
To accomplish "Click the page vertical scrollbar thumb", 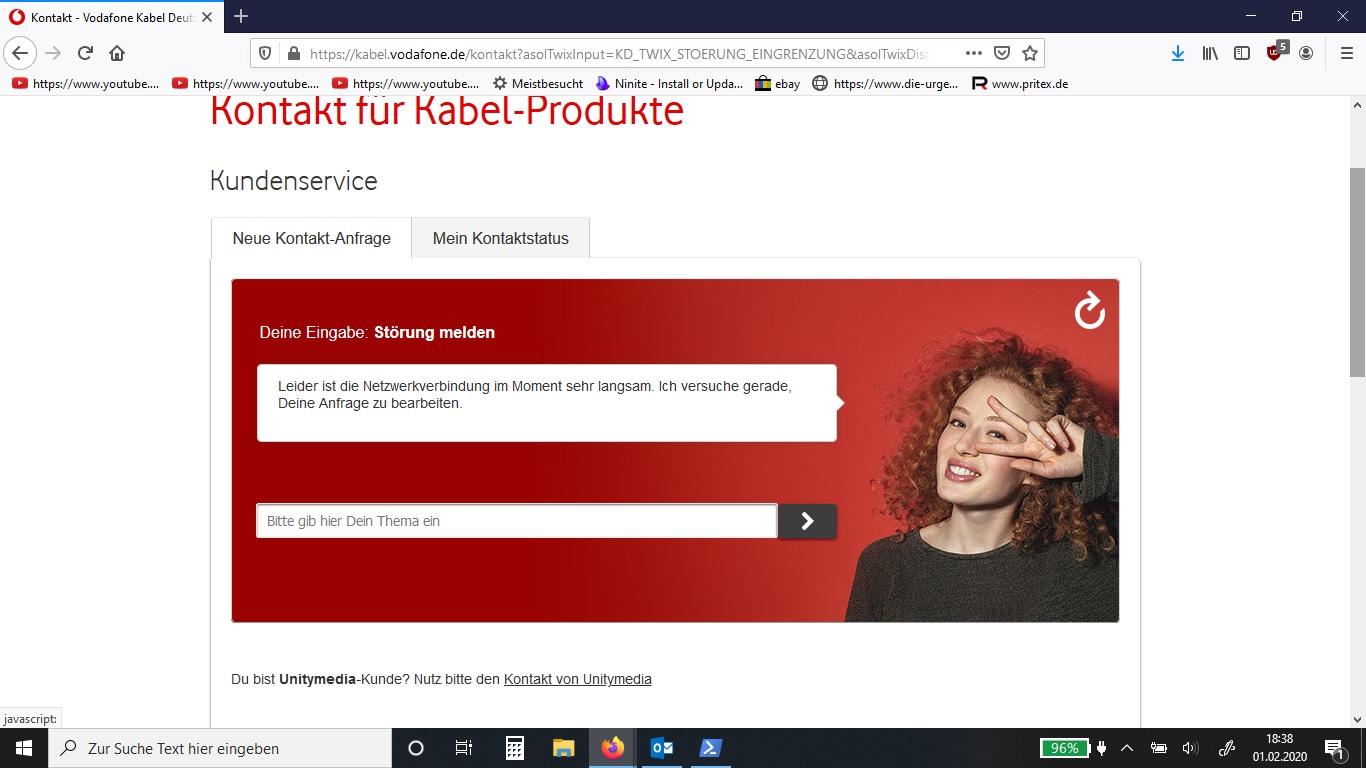I will pyautogui.click(x=1357, y=272).
